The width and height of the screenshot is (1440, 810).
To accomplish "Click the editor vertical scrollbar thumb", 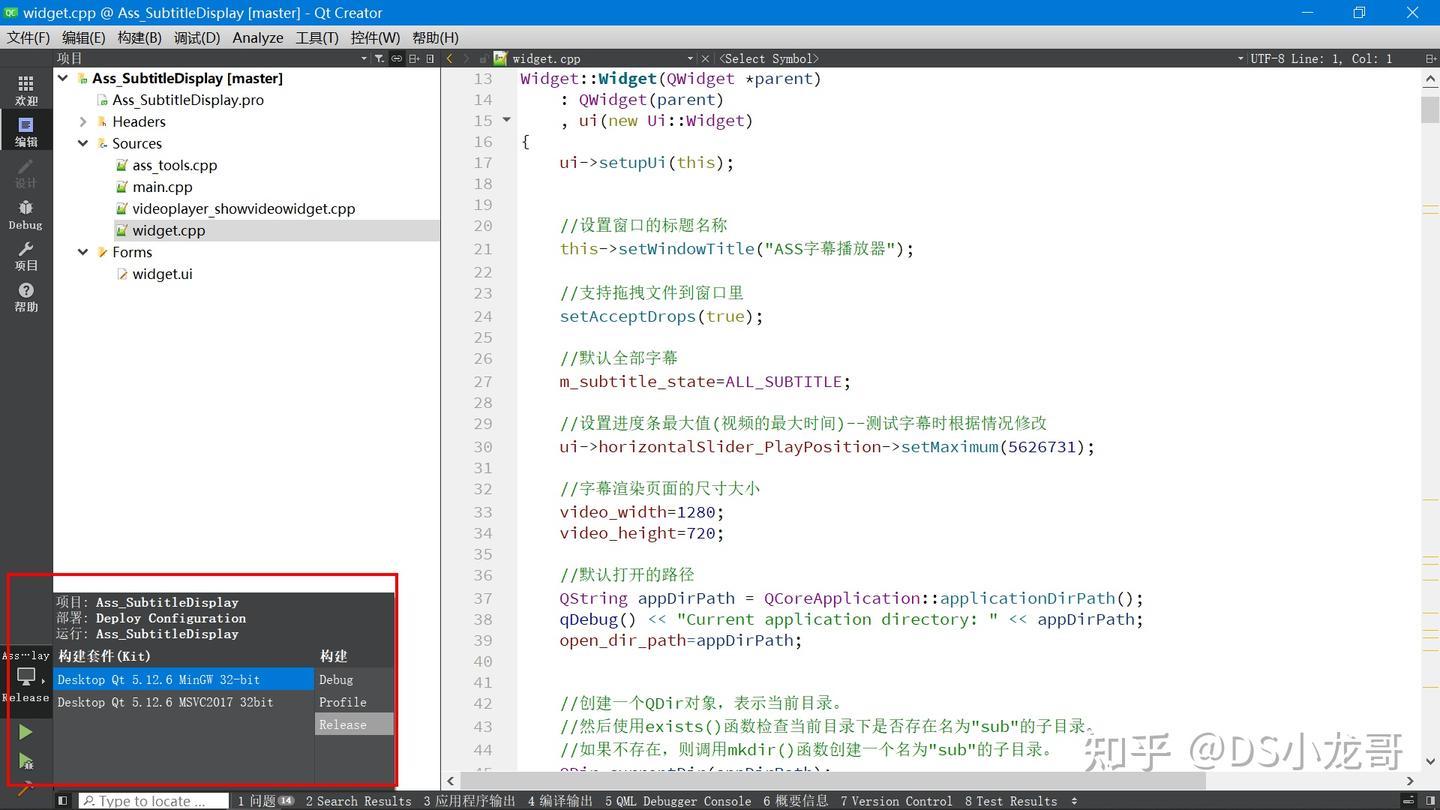I will [1430, 109].
